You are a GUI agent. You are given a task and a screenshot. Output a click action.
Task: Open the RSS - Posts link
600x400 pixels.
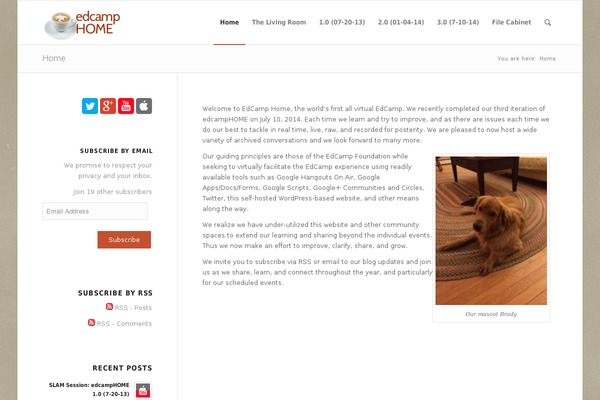[133, 308]
